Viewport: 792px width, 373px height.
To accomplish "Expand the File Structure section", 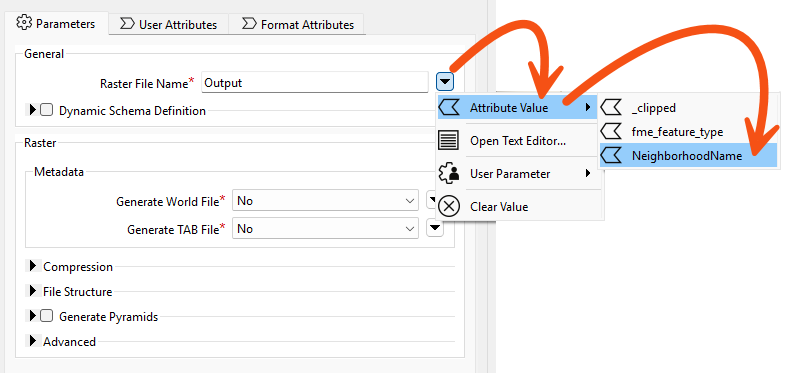I will [x=32, y=291].
